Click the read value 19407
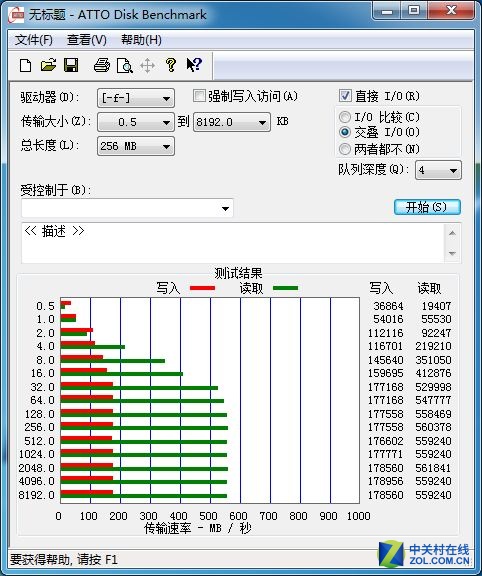 436,306
